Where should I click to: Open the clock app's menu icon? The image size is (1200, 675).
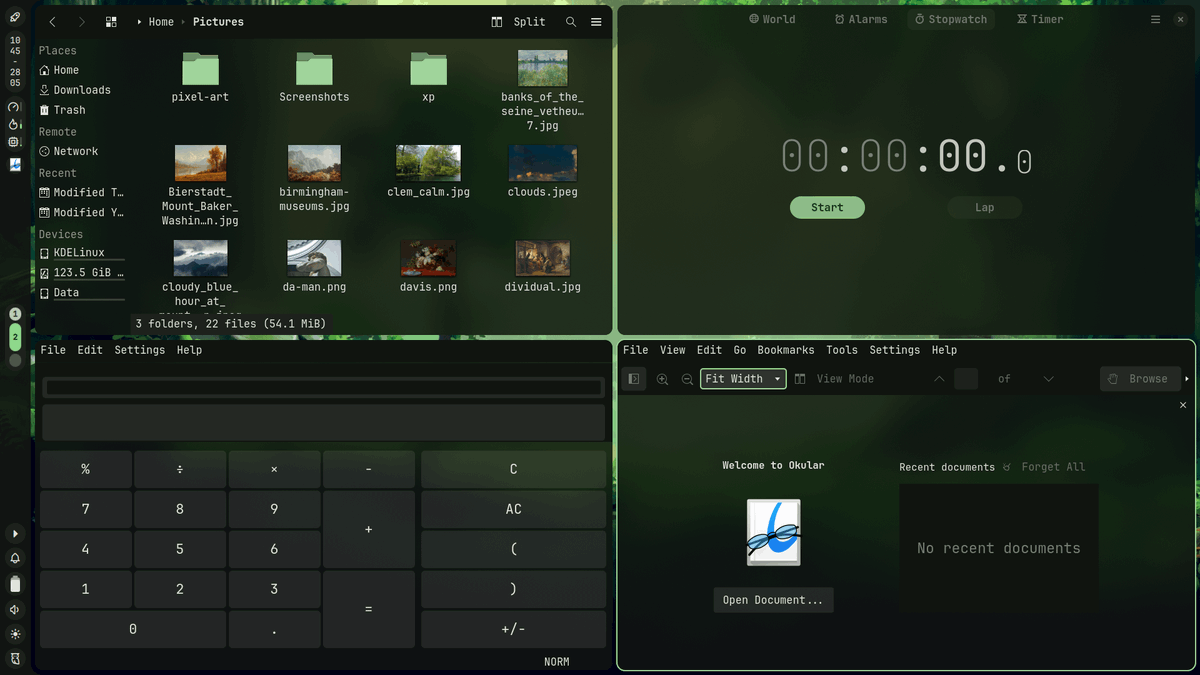click(1156, 19)
